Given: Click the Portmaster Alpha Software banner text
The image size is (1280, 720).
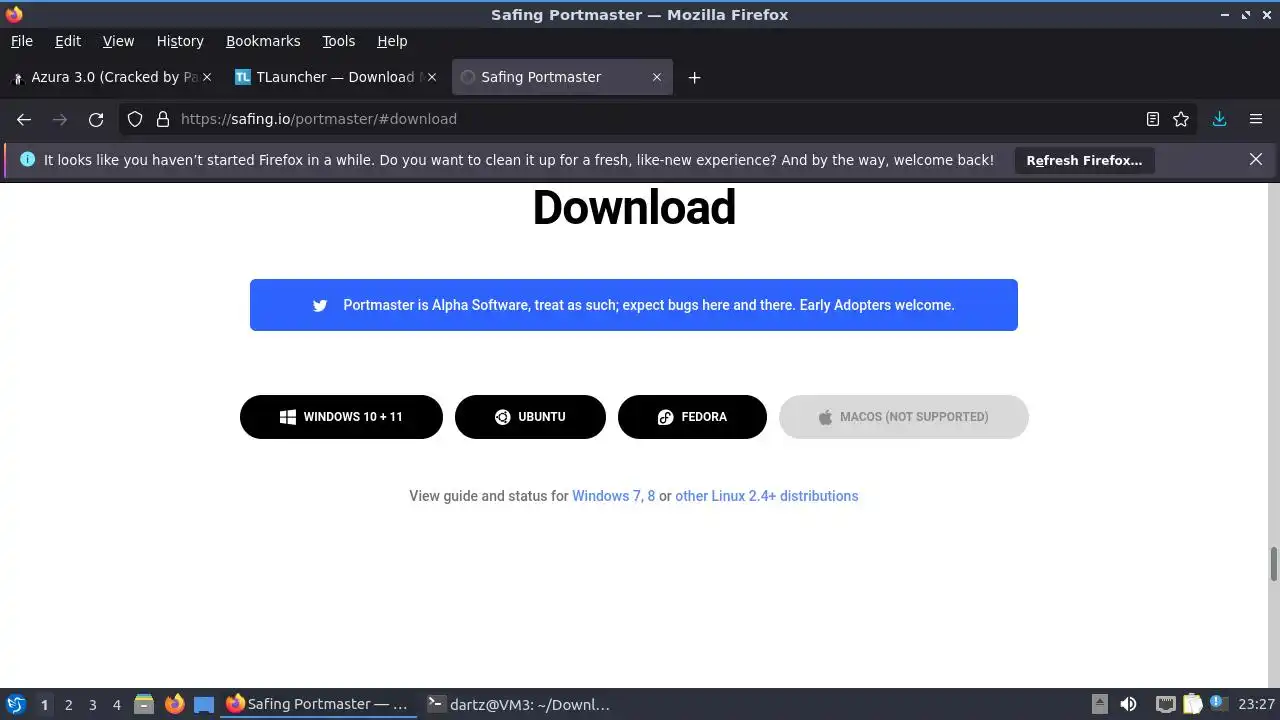Looking at the screenshot, I should click(x=649, y=305).
